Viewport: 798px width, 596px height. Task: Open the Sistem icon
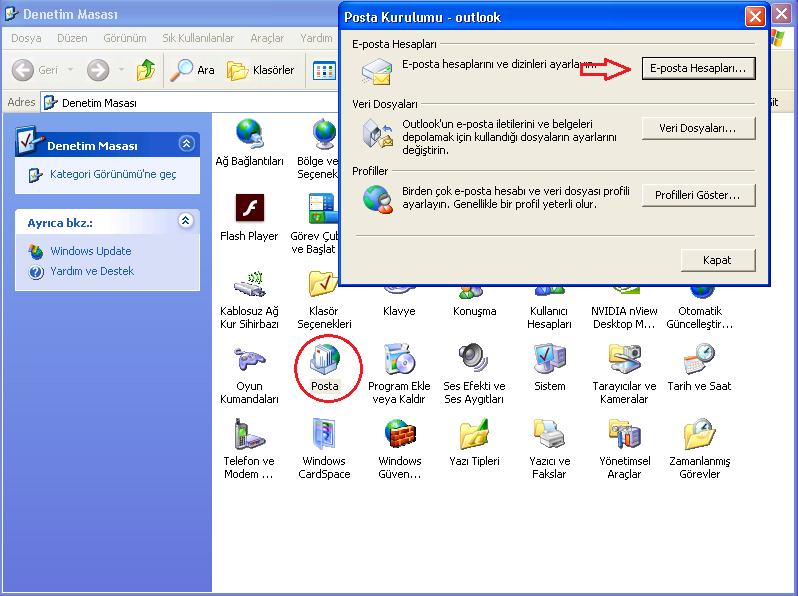(550, 367)
